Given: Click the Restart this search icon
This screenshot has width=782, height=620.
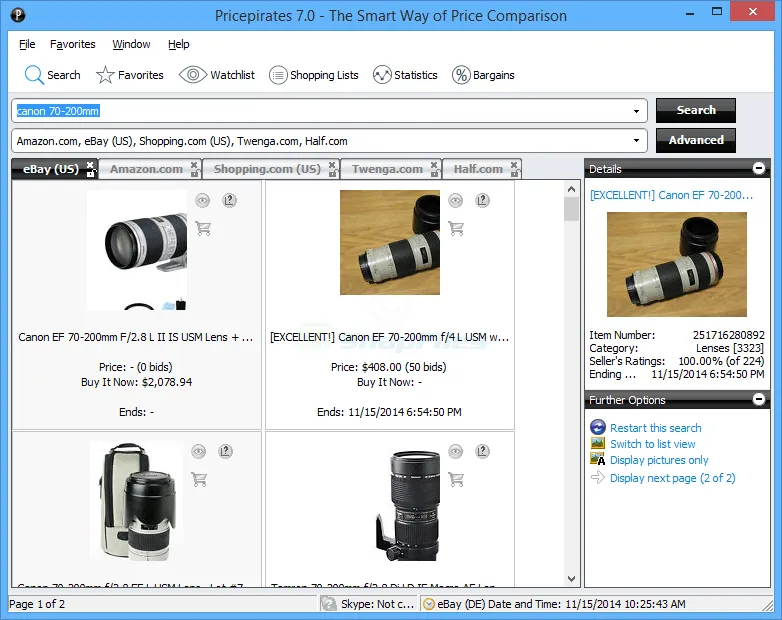Looking at the screenshot, I should pos(597,427).
